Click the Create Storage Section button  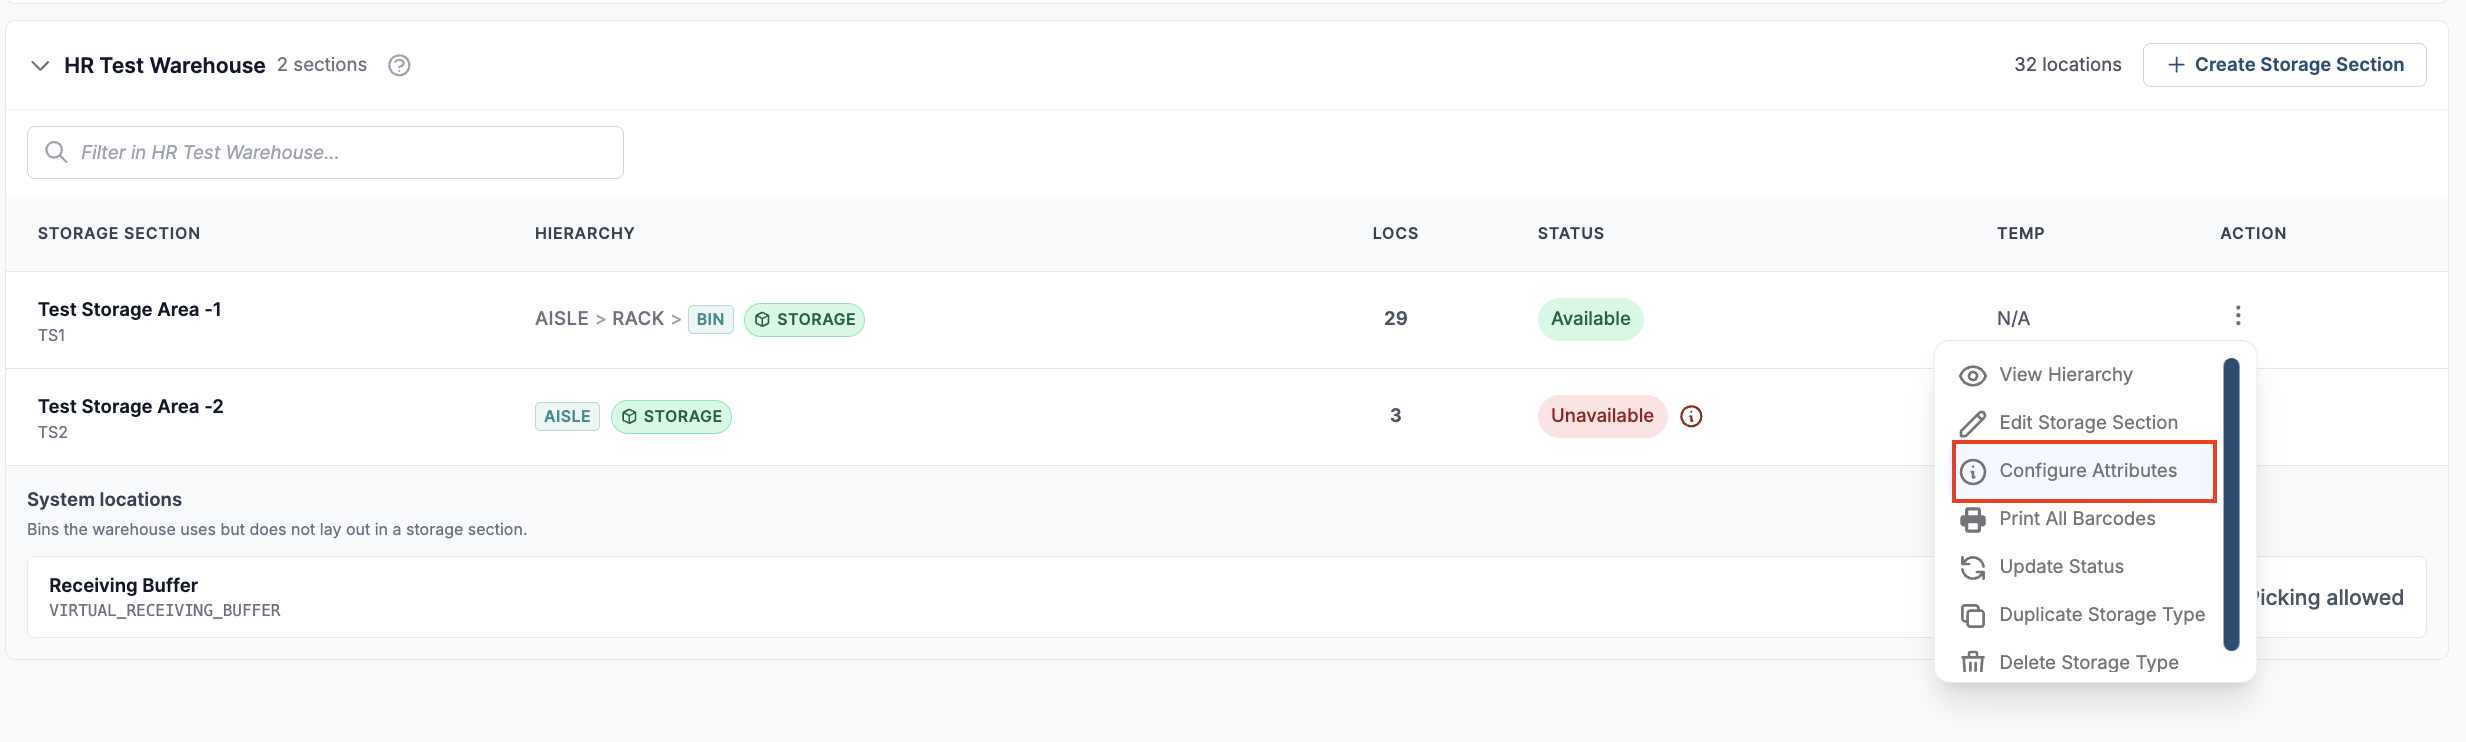[x=2284, y=65]
